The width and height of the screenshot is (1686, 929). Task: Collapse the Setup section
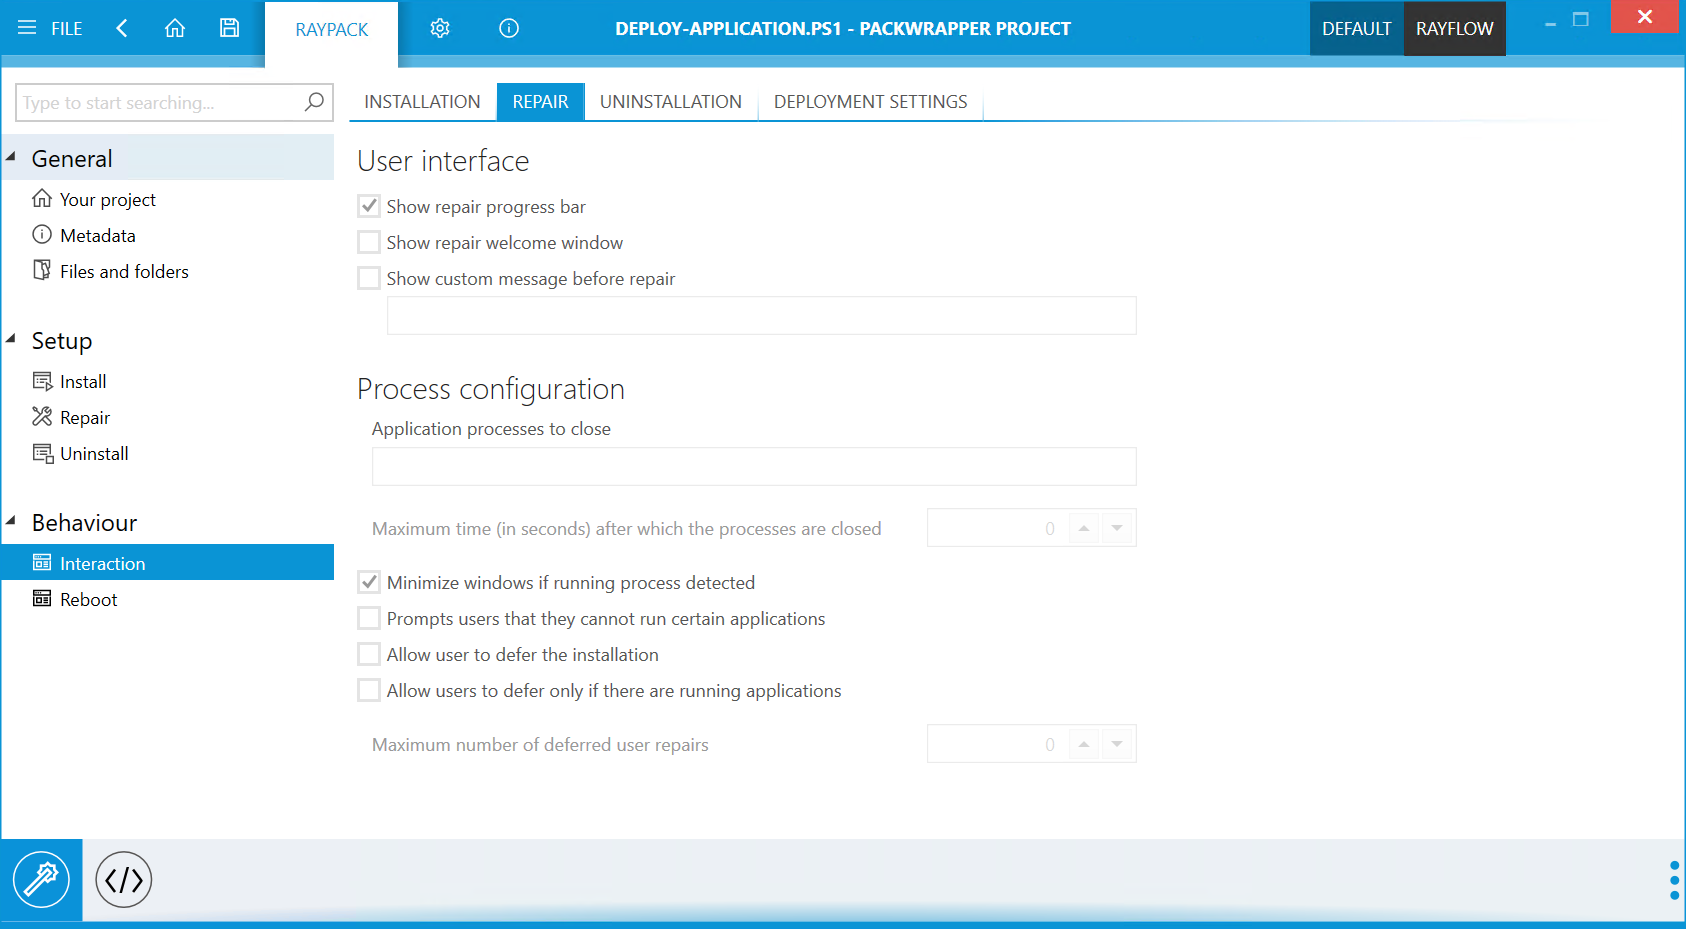click(x=12, y=340)
